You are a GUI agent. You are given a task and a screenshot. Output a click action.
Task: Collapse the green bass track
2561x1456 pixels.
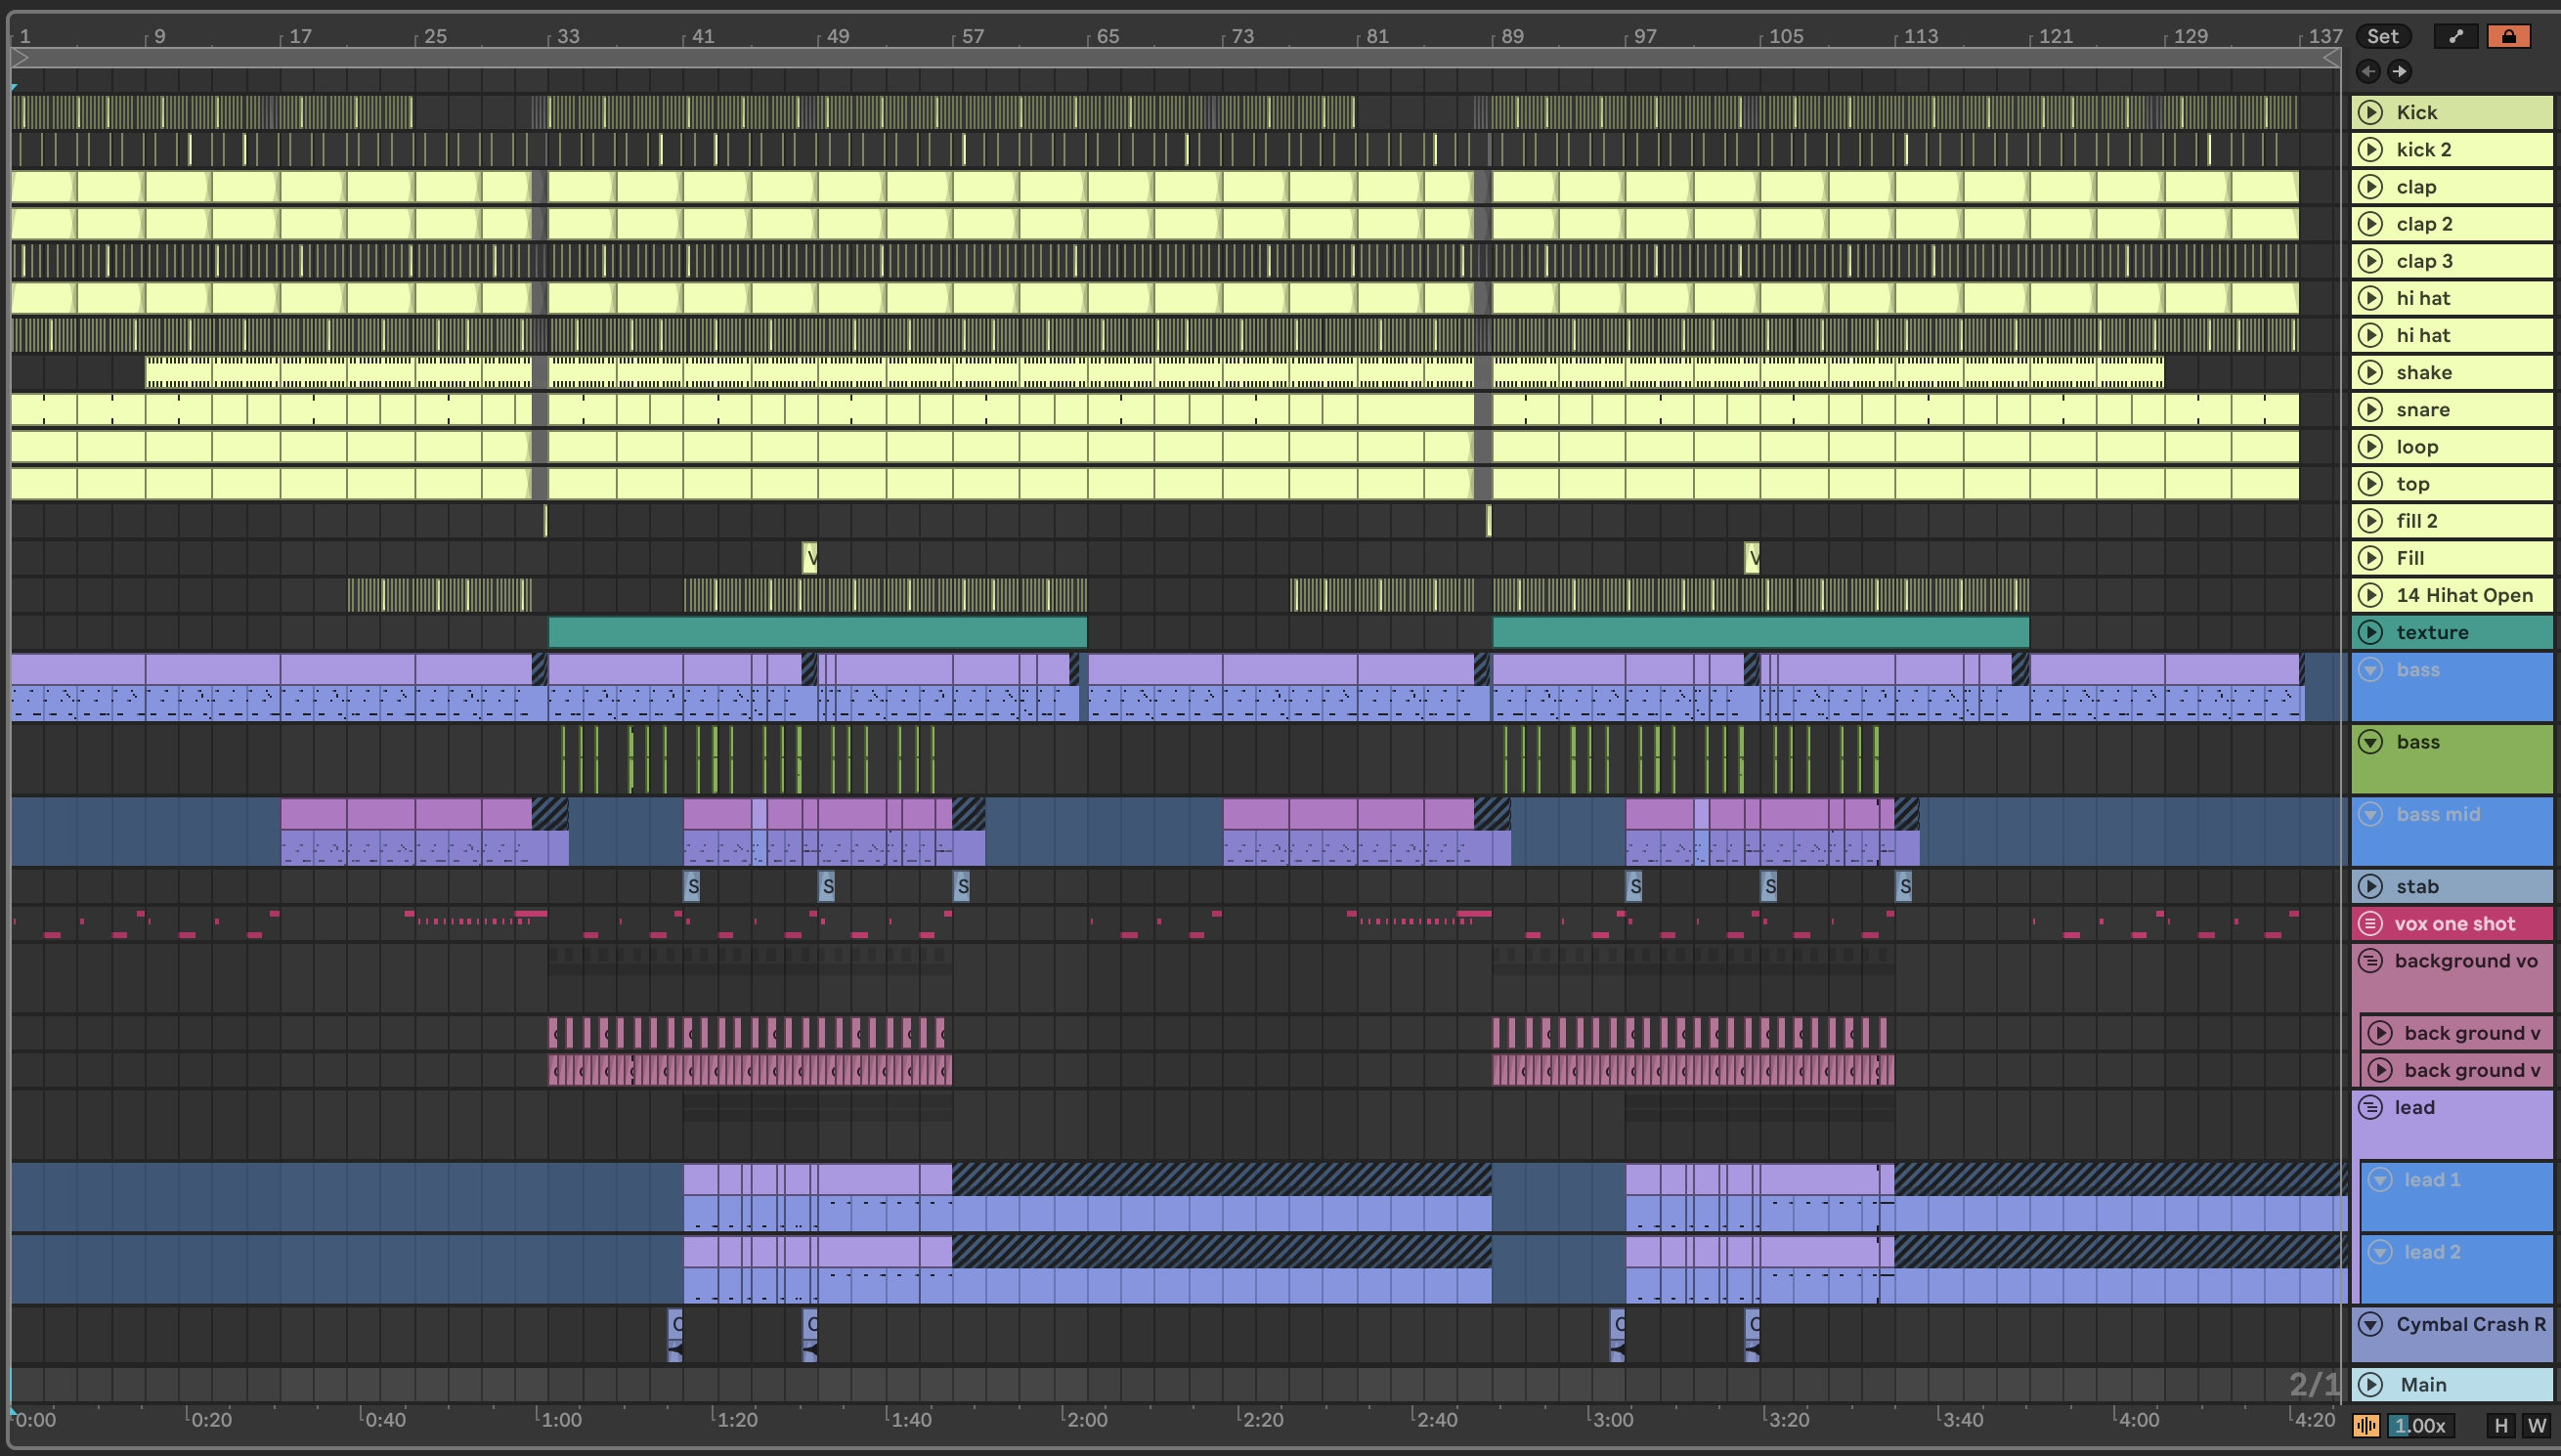pos(2370,742)
